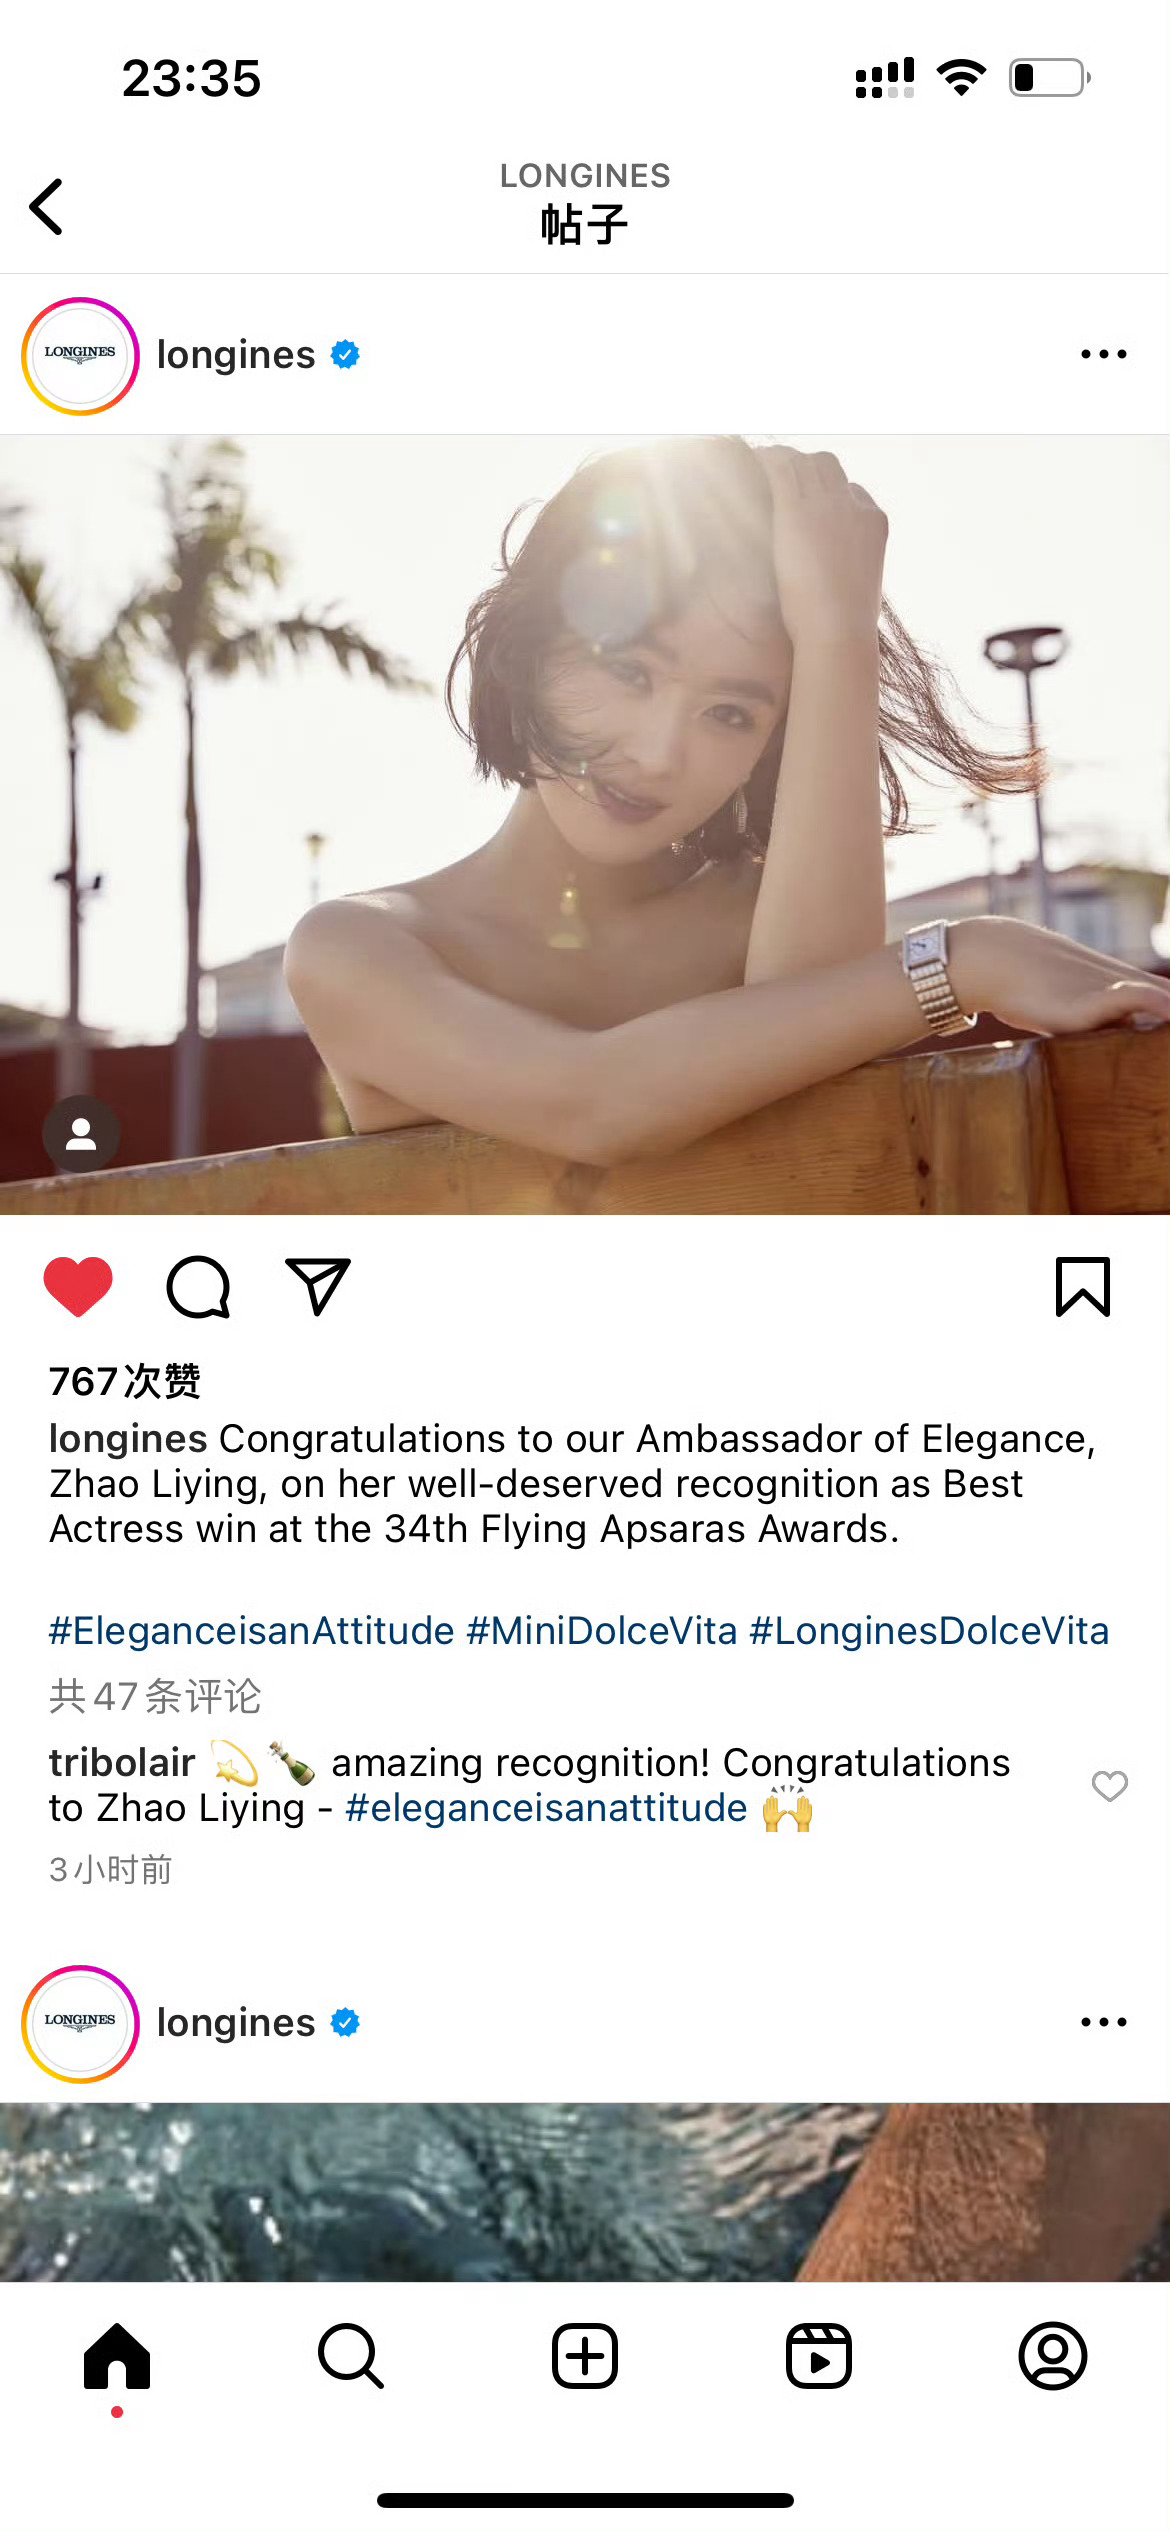
Task: View who liked via 767次赞
Action: [x=125, y=1381]
